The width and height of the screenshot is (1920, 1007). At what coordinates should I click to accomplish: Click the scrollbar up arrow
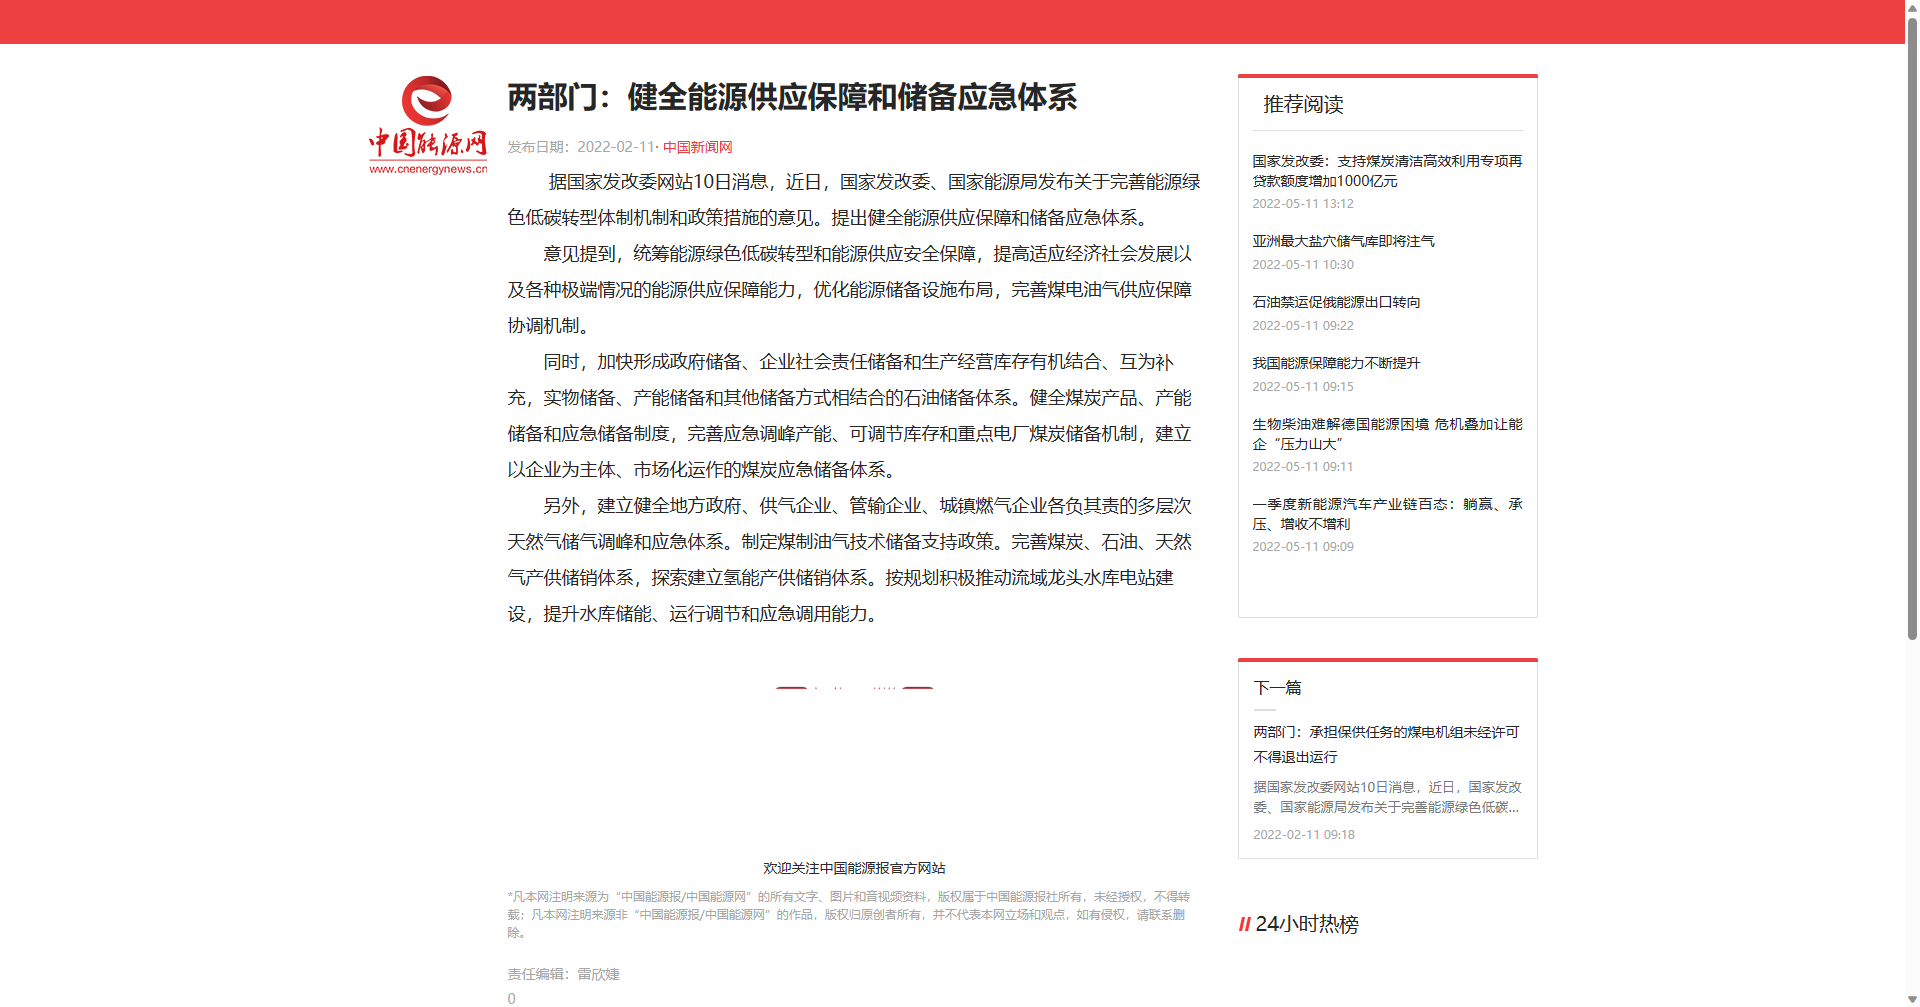point(1912,7)
